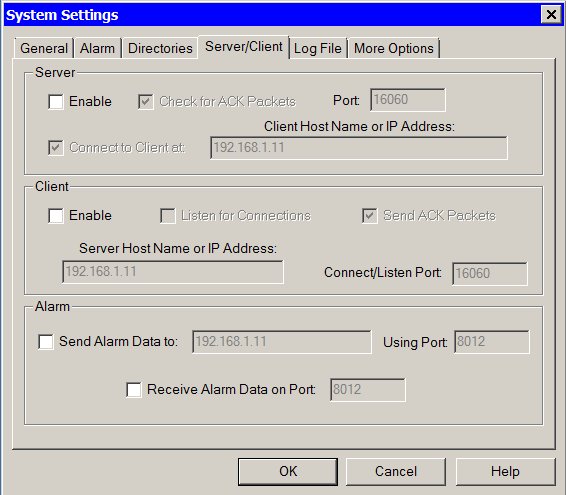Check Receive Alarm Data on Port
The height and width of the screenshot is (495, 566).
pos(134,390)
